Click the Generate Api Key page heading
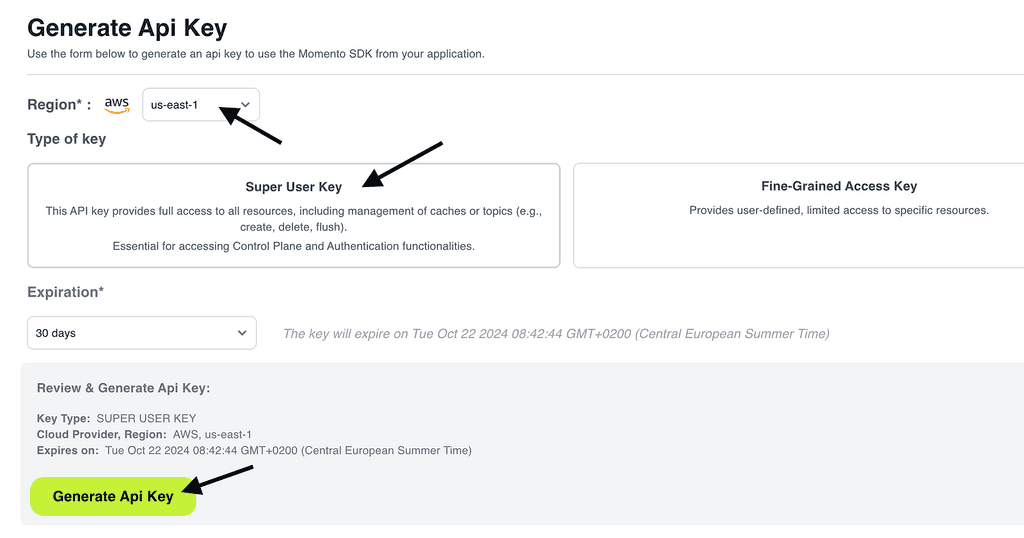Screen dimensions: 1024x538 127,28
